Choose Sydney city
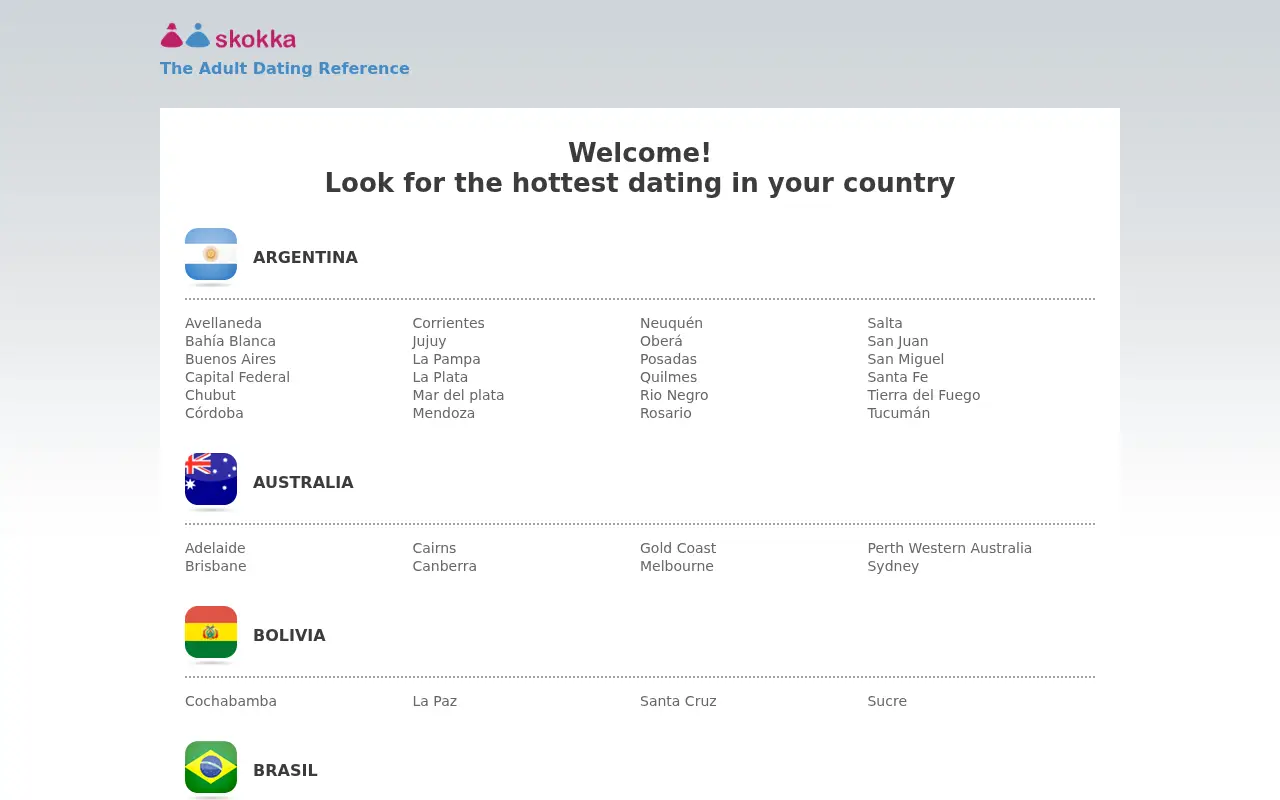This screenshot has height=800, width=1280. tap(893, 566)
